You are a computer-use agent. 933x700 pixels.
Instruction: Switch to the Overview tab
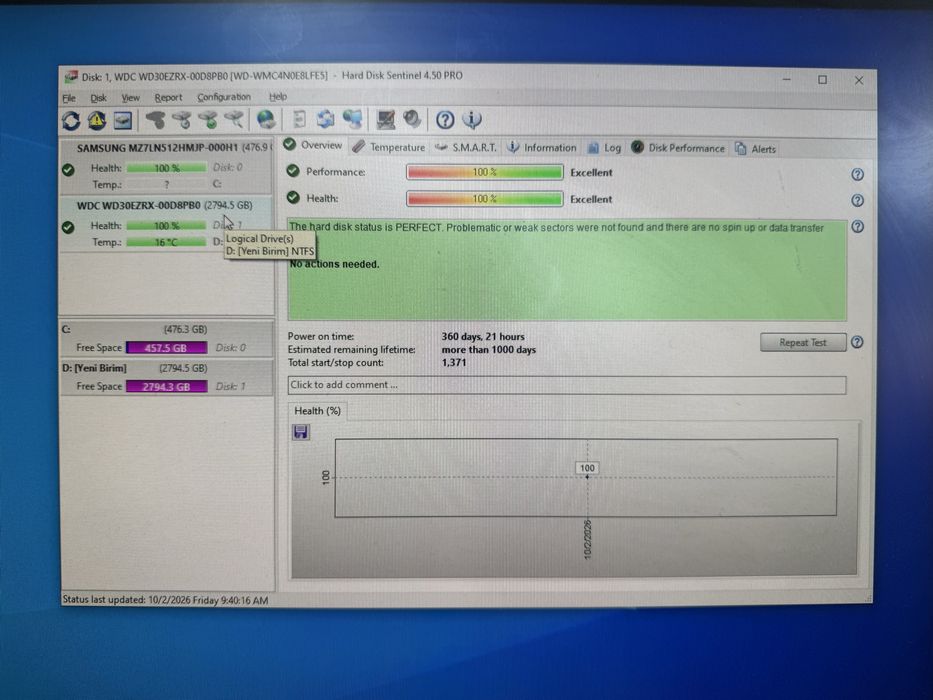[x=313, y=145]
